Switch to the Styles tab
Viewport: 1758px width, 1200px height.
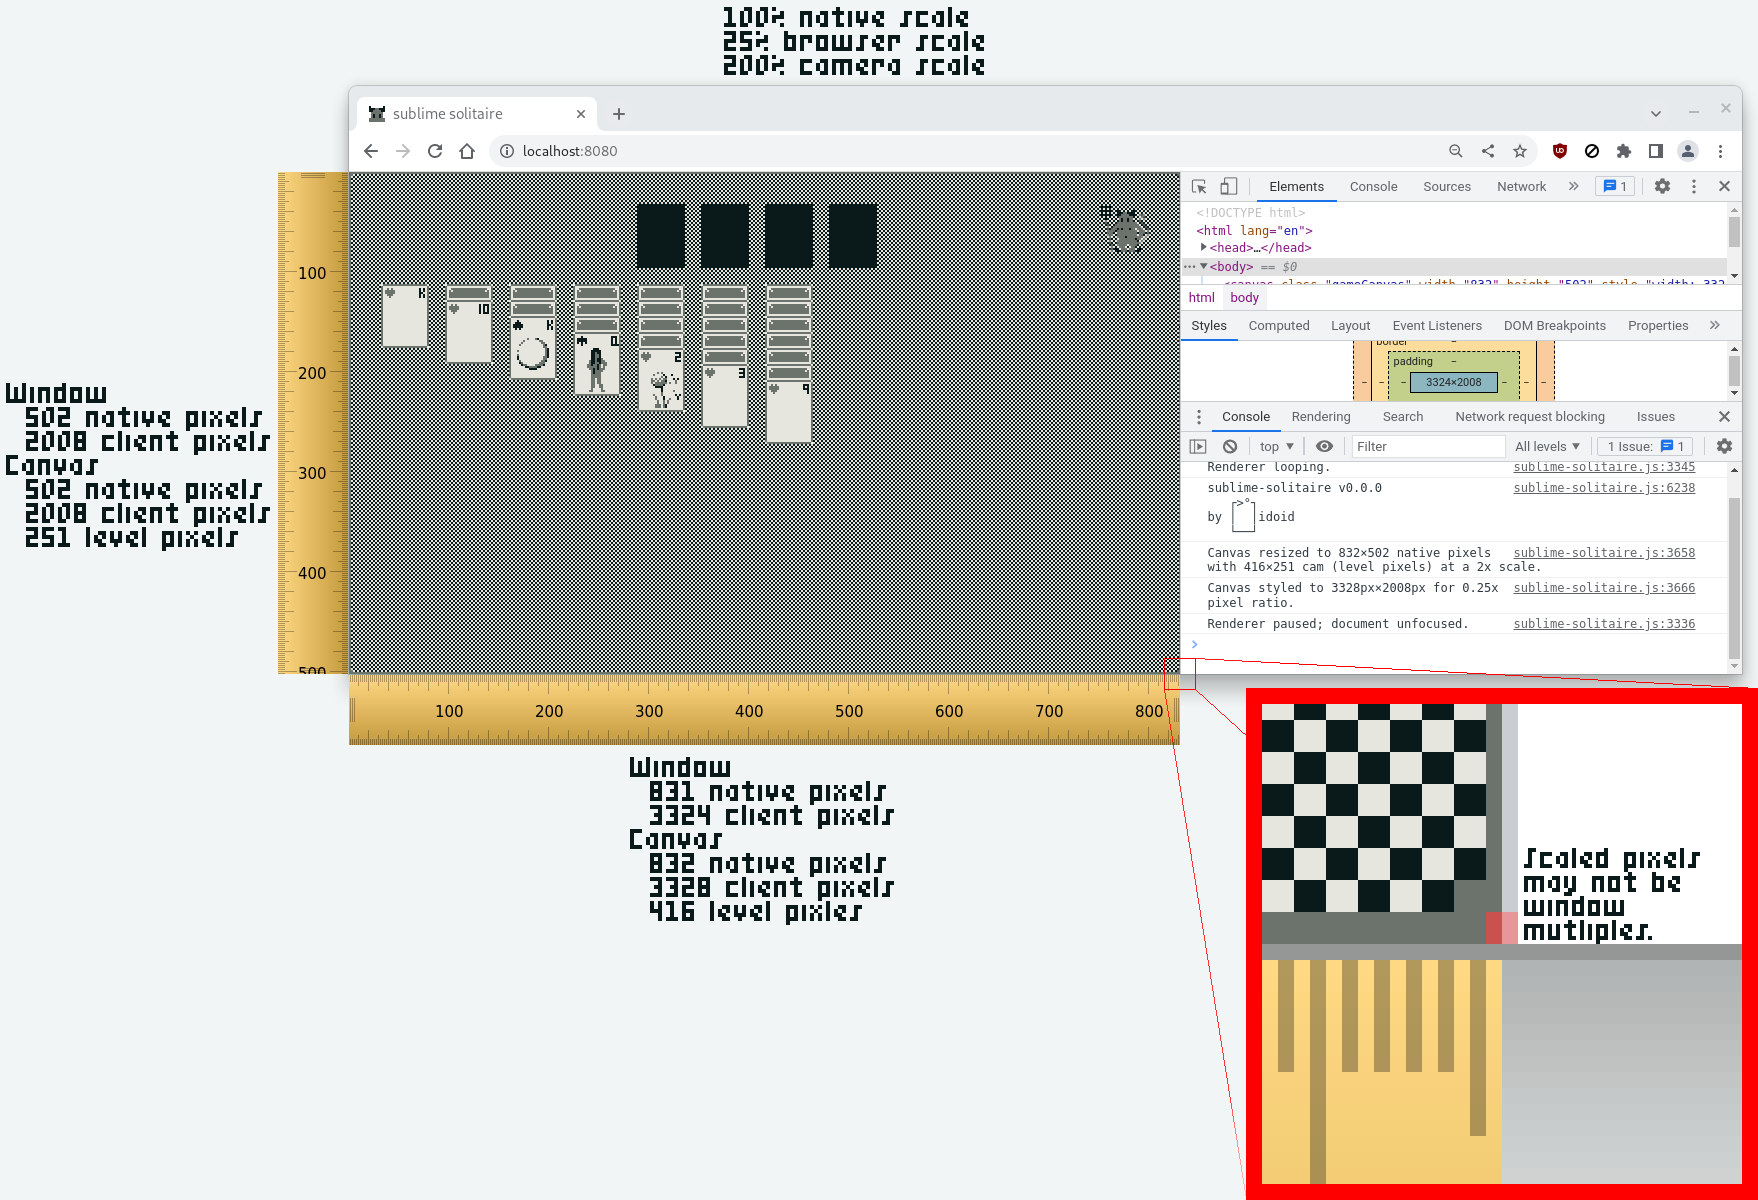click(1208, 325)
